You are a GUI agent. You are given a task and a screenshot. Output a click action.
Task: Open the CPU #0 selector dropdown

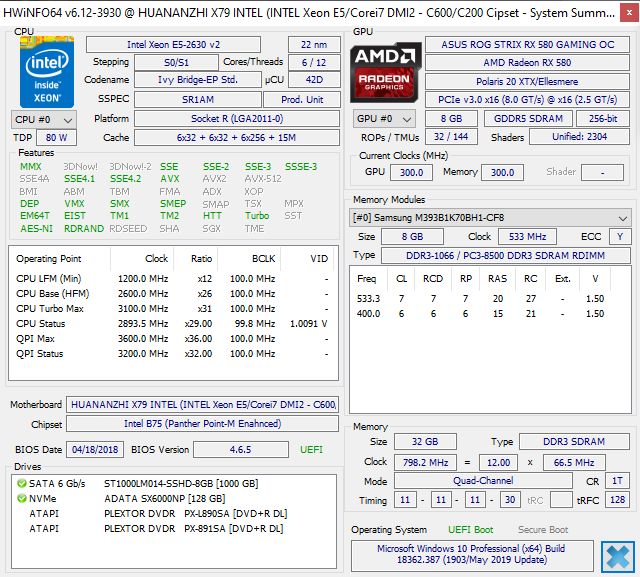[x=44, y=120]
